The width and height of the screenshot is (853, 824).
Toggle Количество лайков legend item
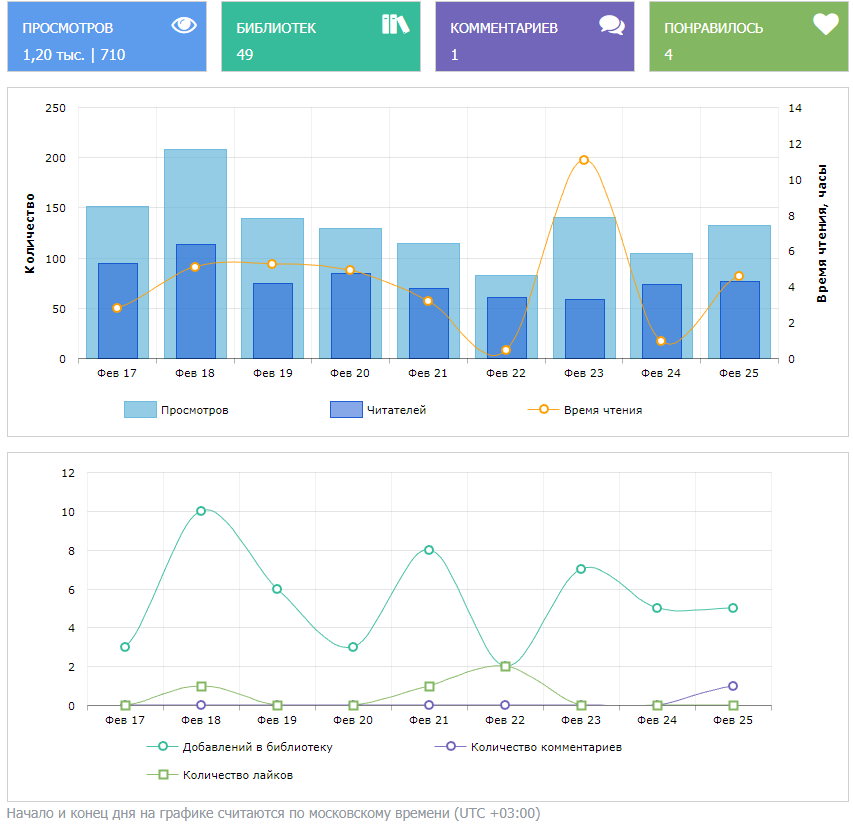237,775
